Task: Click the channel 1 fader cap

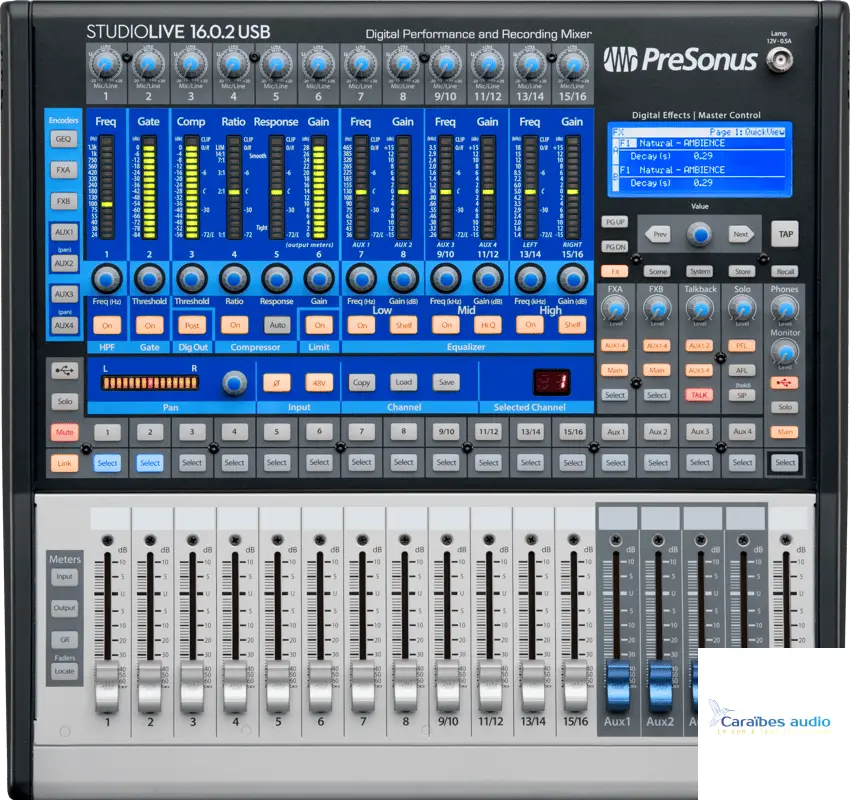Action: point(107,687)
